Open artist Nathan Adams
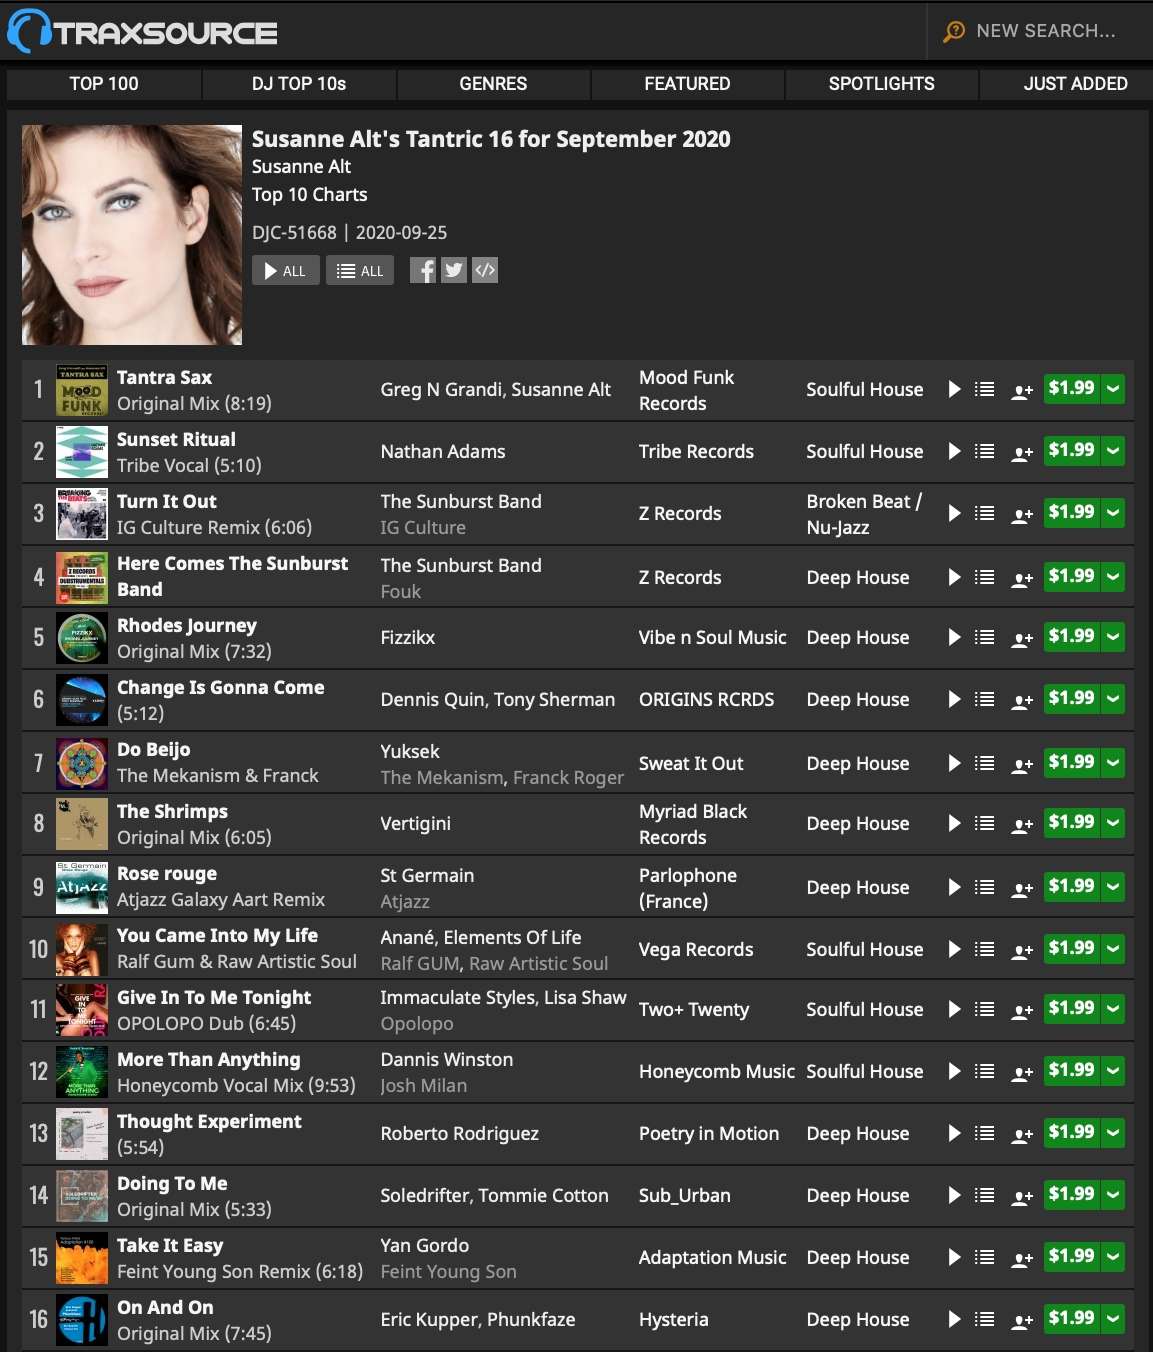This screenshot has width=1153, height=1352. [442, 451]
